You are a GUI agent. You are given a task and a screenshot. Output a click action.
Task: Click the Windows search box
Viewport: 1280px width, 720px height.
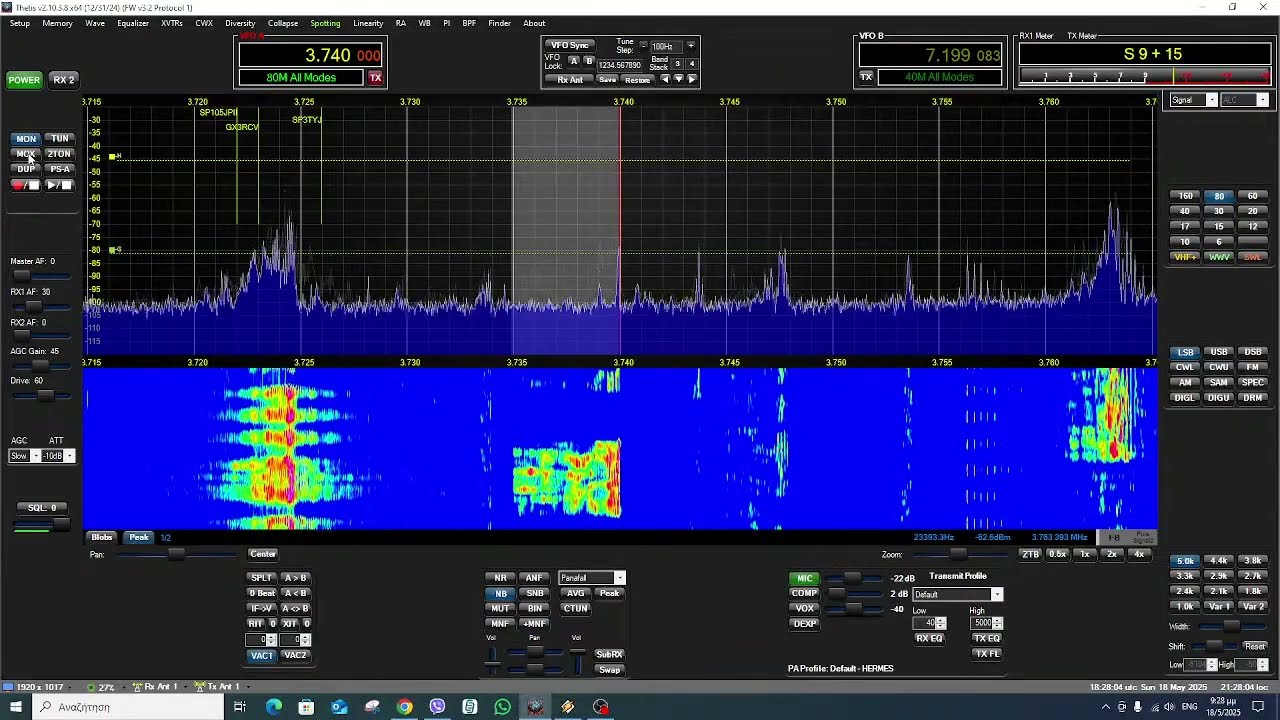[128, 707]
